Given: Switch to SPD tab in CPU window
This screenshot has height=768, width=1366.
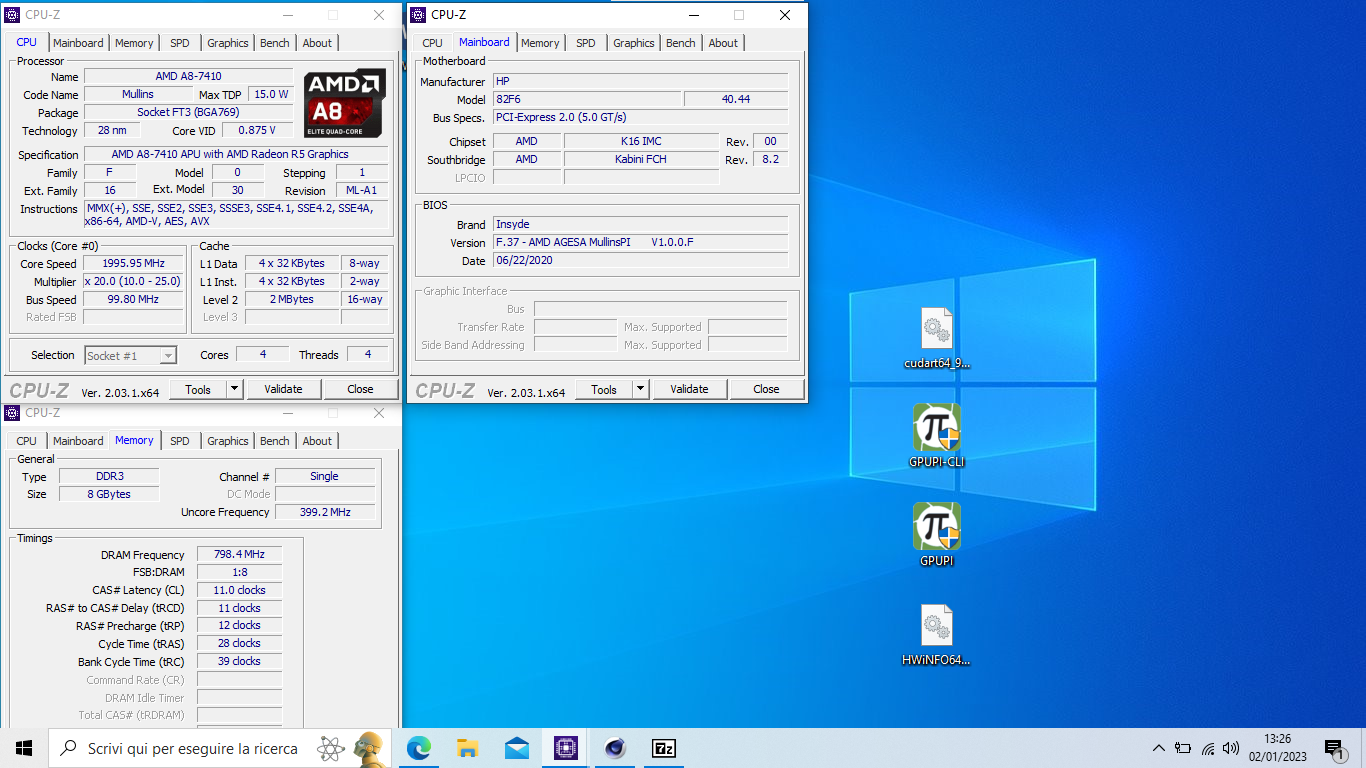Looking at the screenshot, I should pos(179,43).
